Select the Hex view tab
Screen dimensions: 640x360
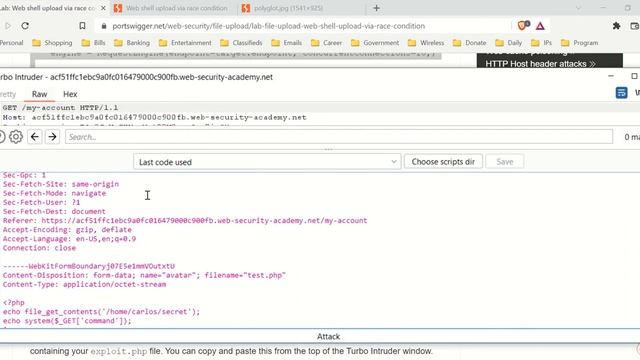(x=70, y=94)
